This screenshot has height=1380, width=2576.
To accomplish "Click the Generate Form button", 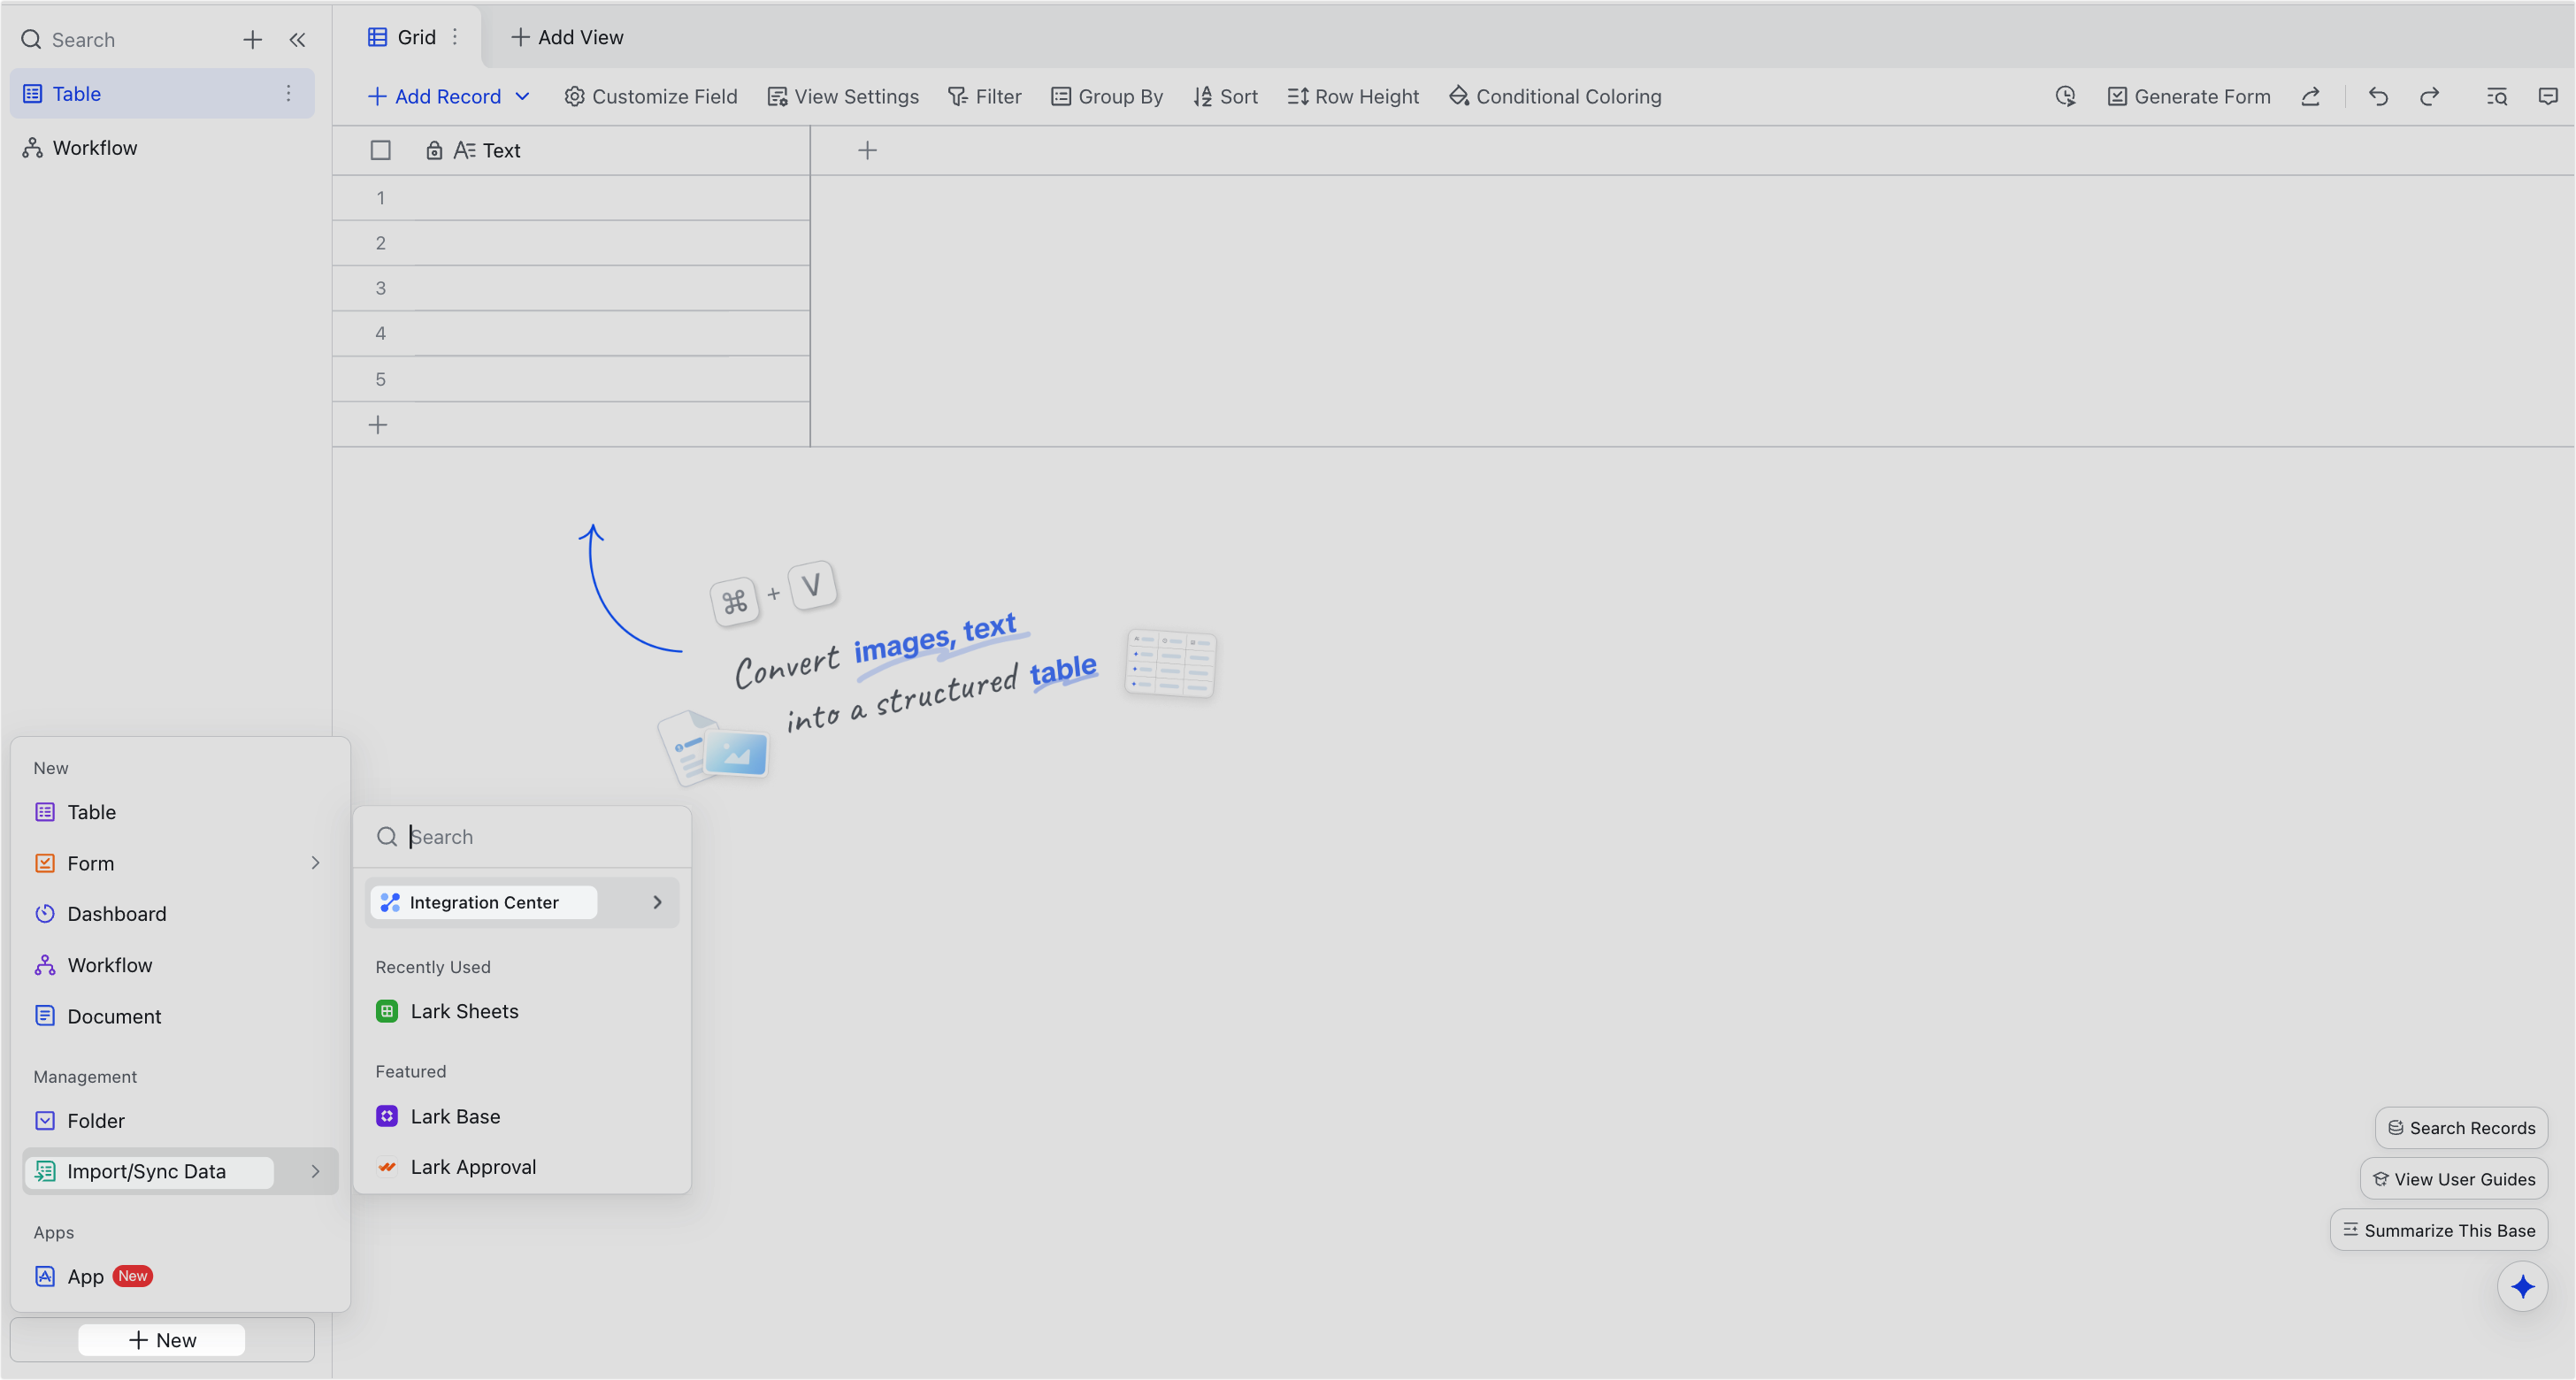I will pyautogui.click(x=2189, y=96).
